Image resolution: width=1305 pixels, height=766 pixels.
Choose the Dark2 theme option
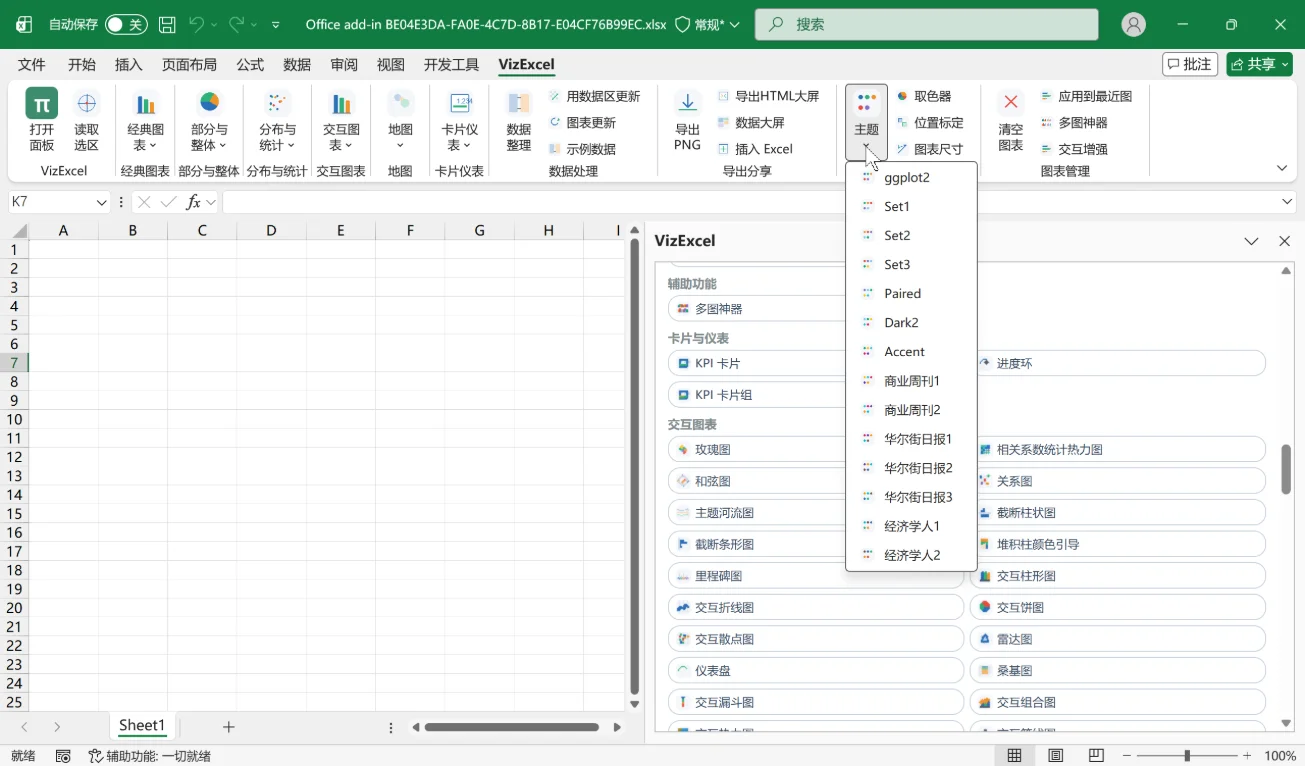(x=911, y=323)
